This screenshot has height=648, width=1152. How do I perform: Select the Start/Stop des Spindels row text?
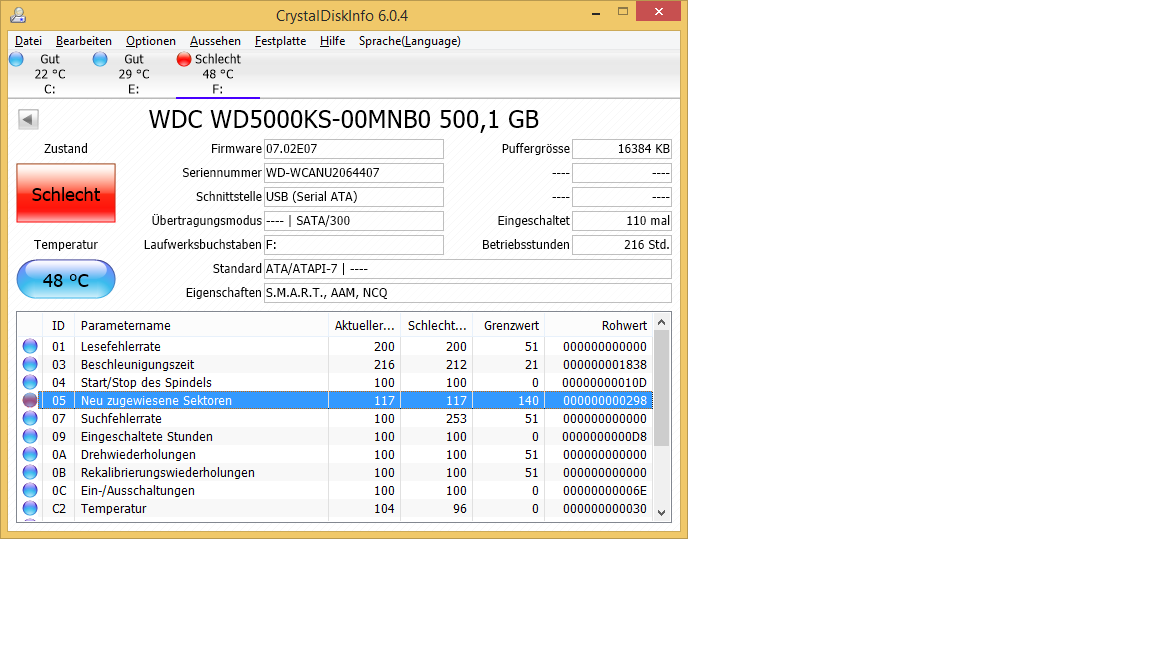tap(146, 383)
